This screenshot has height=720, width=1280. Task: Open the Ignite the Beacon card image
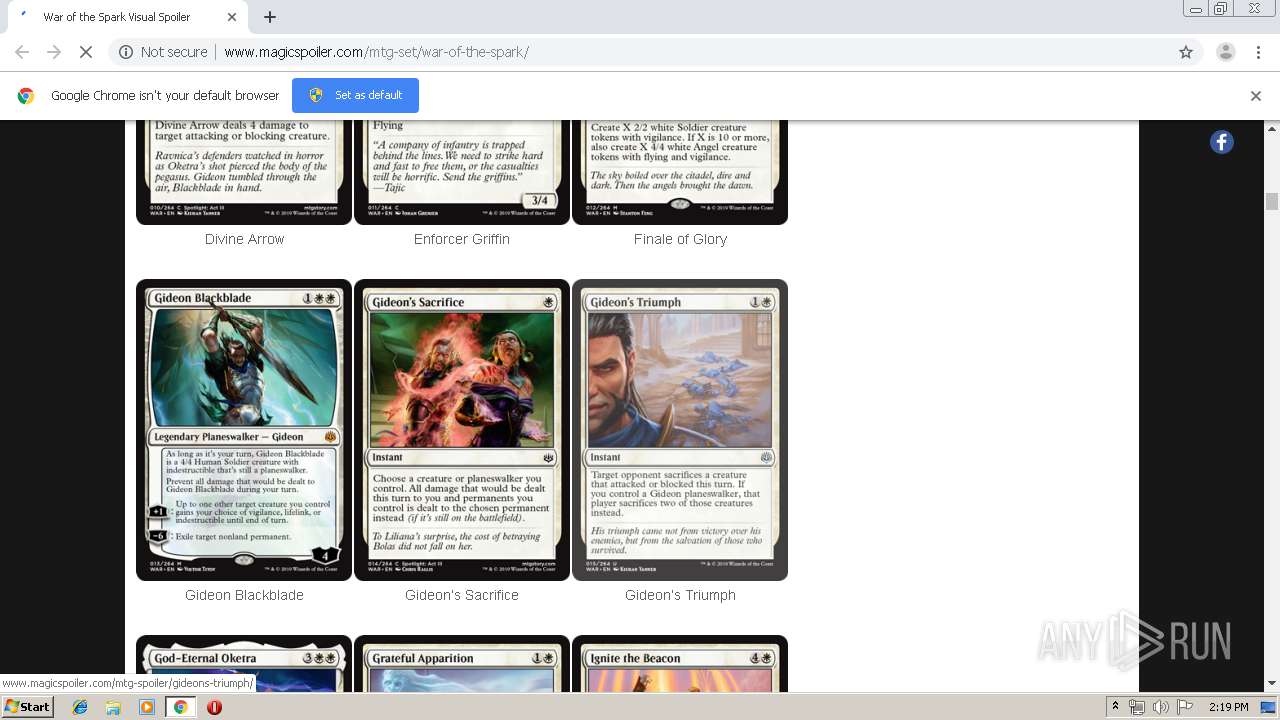click(x=680, y=664)
